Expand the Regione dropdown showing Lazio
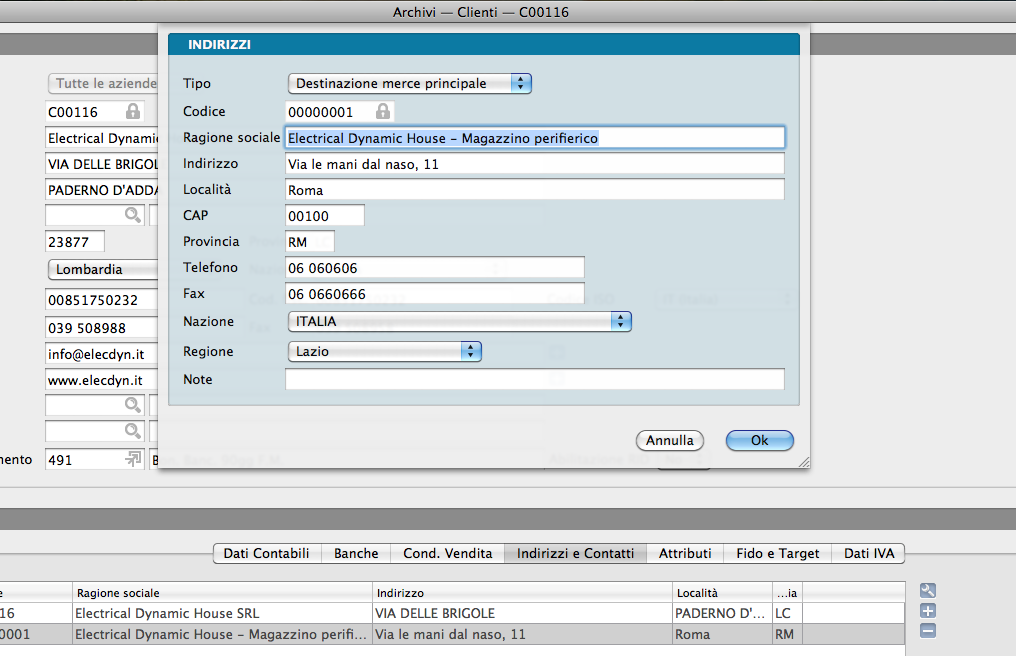 coord(384,352)
